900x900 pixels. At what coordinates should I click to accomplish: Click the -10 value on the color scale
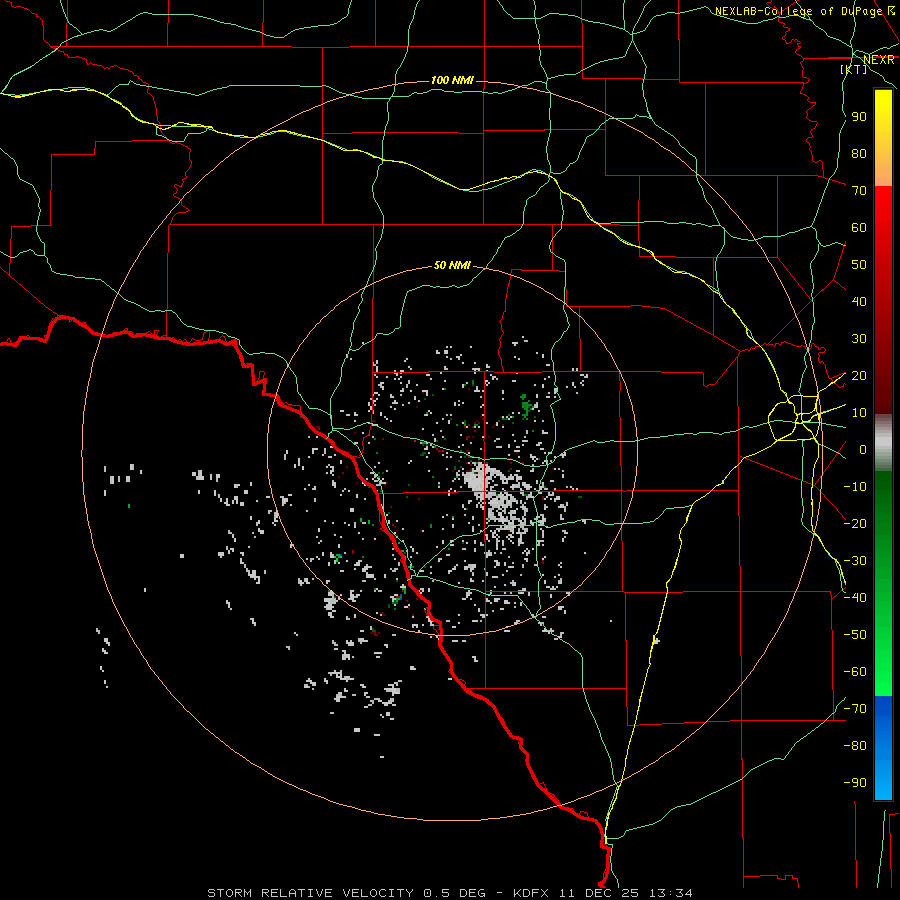(x=855, y=487)
